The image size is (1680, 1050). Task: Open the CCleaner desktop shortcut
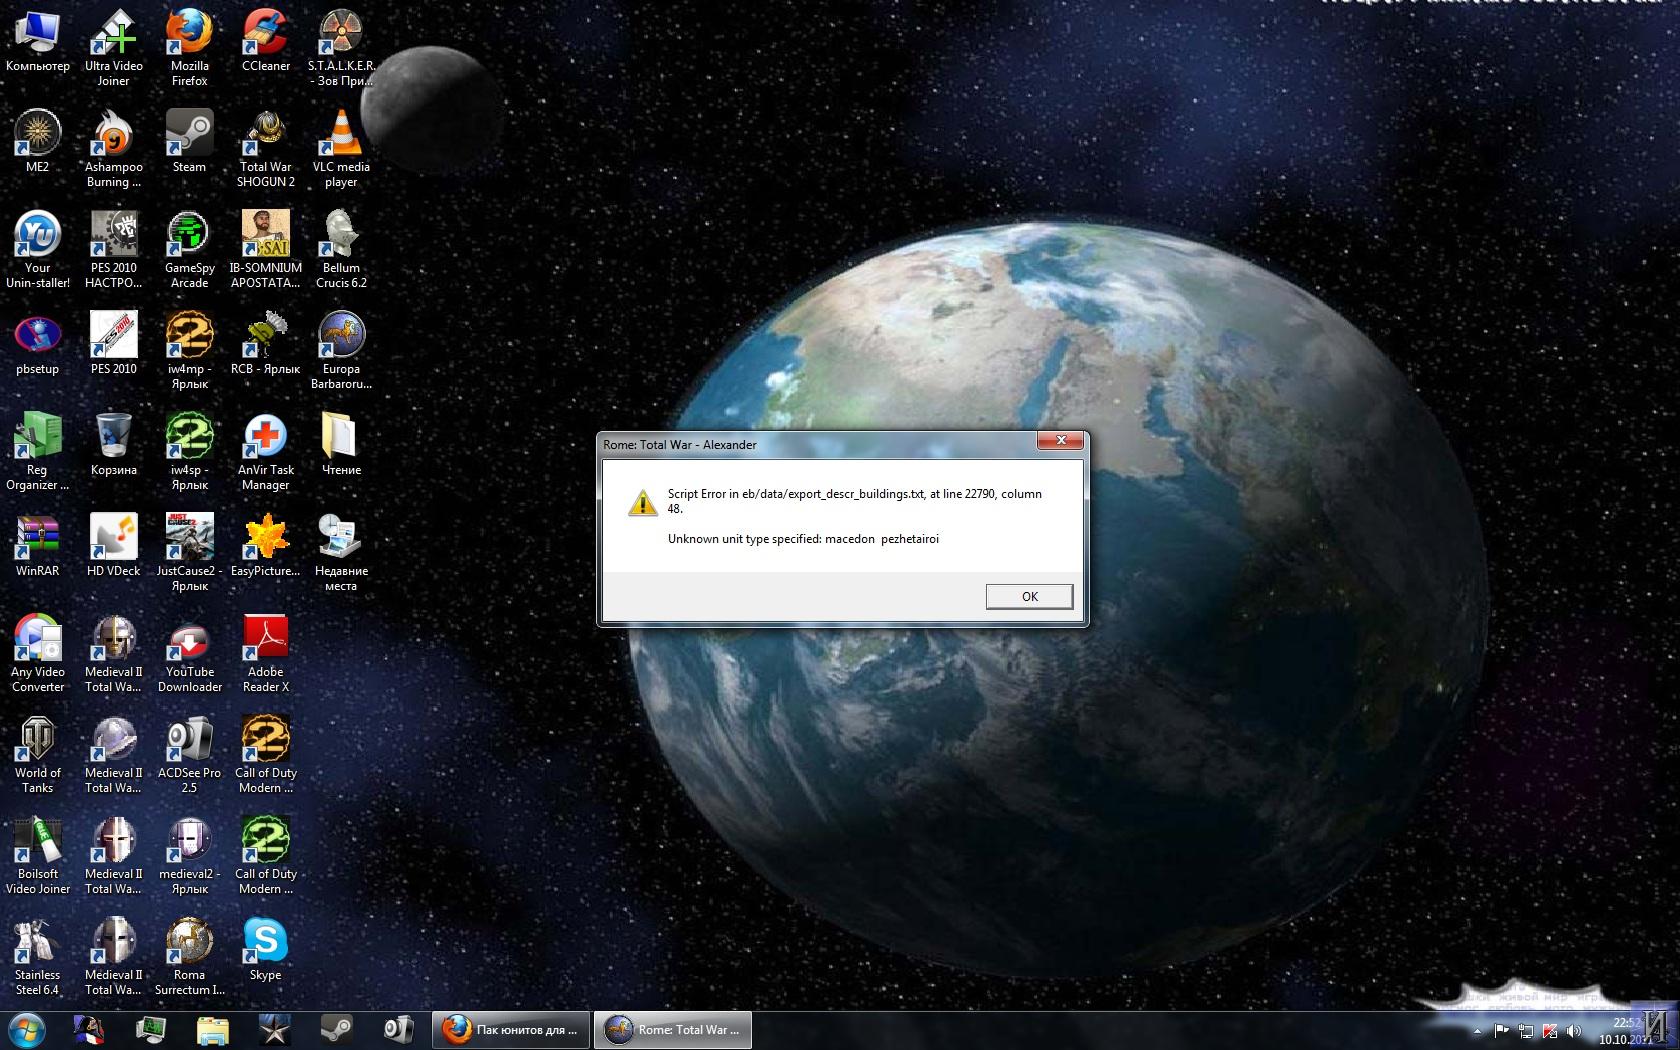[265, 40]
